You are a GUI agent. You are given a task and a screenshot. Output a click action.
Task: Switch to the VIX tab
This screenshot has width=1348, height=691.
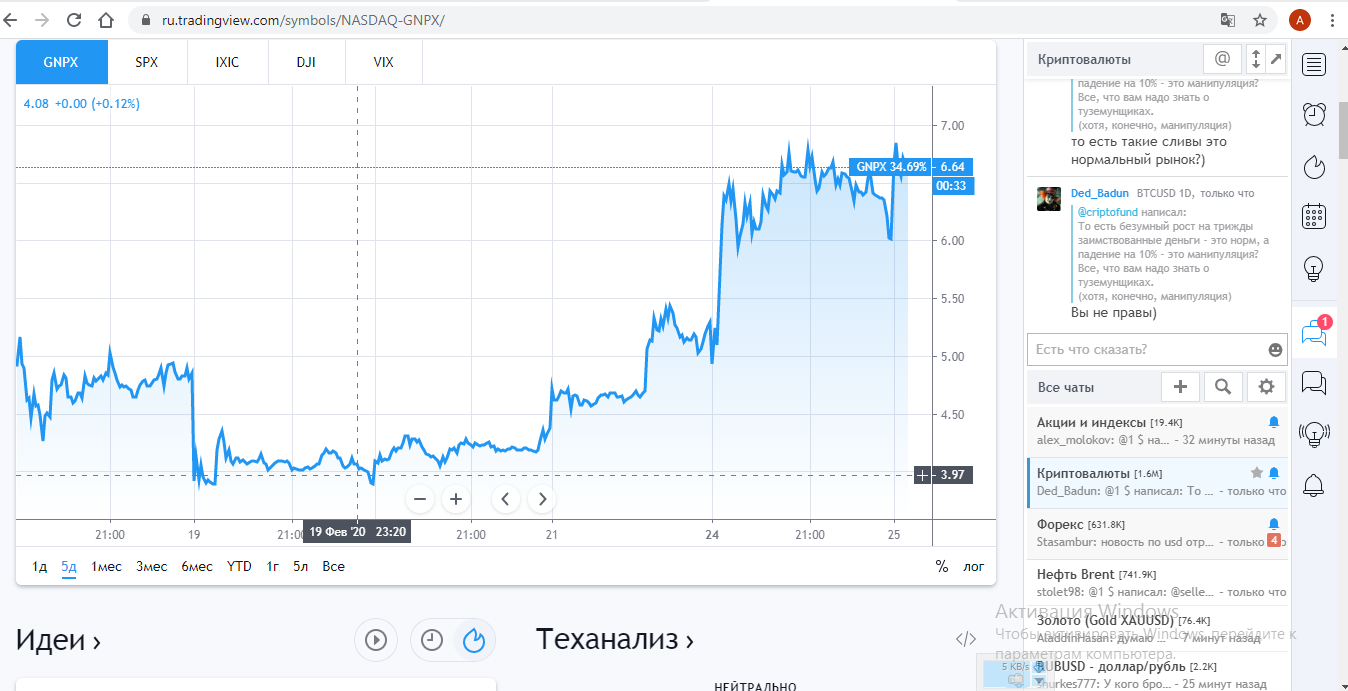pos(383,62)
